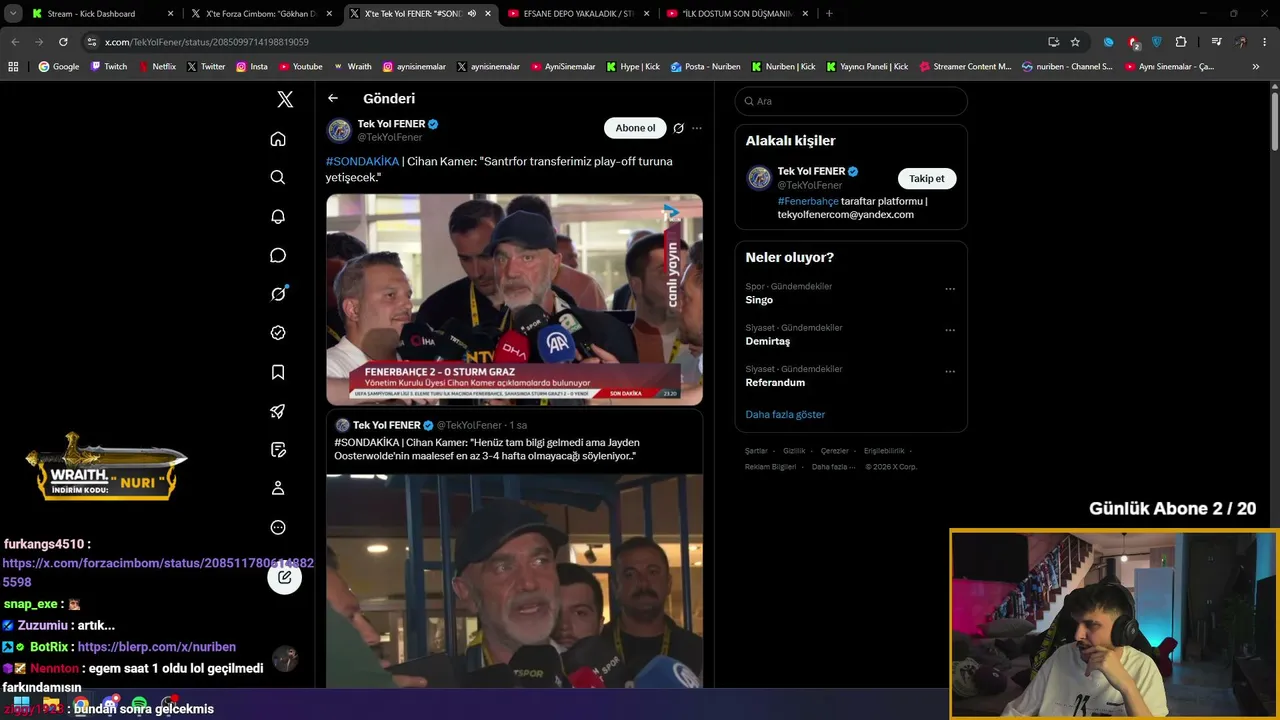Click Daha fazla göster under trends
1280x720 pixels.
(785, 414)
